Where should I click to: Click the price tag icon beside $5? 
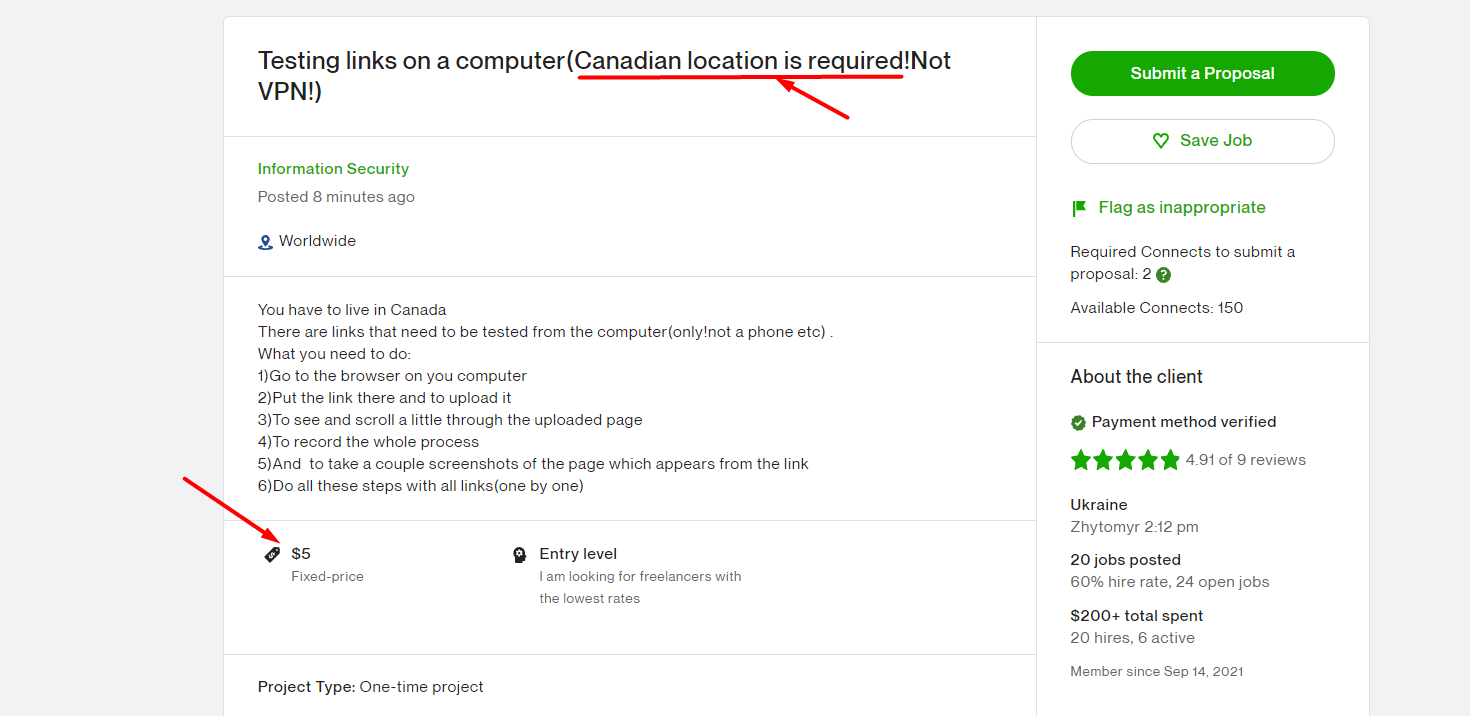pyautogui.click(x=272, y=554)
